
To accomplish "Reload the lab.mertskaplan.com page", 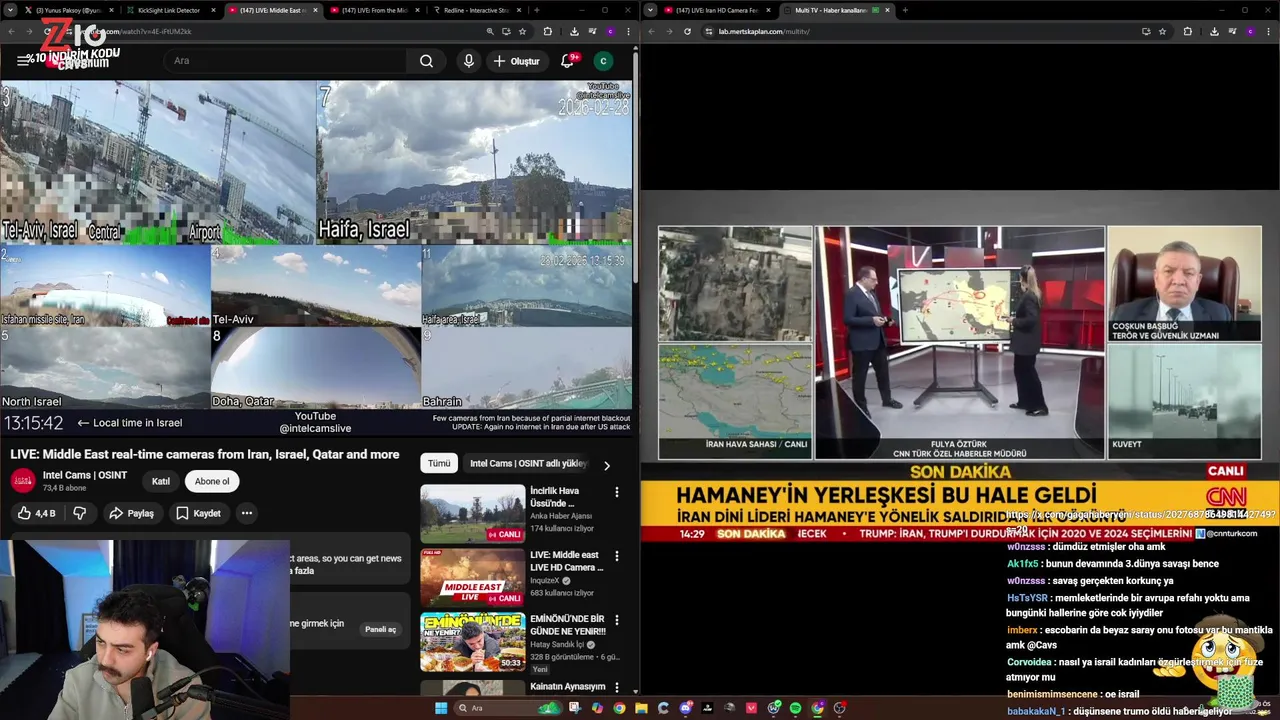I will (x=687, y=31).
